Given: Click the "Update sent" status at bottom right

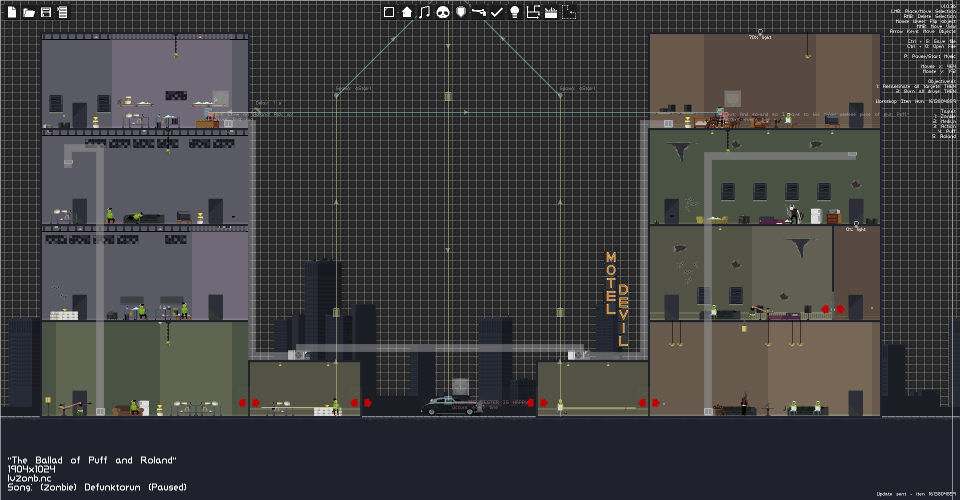Looking at the screenshot, I should click(916, 493).
